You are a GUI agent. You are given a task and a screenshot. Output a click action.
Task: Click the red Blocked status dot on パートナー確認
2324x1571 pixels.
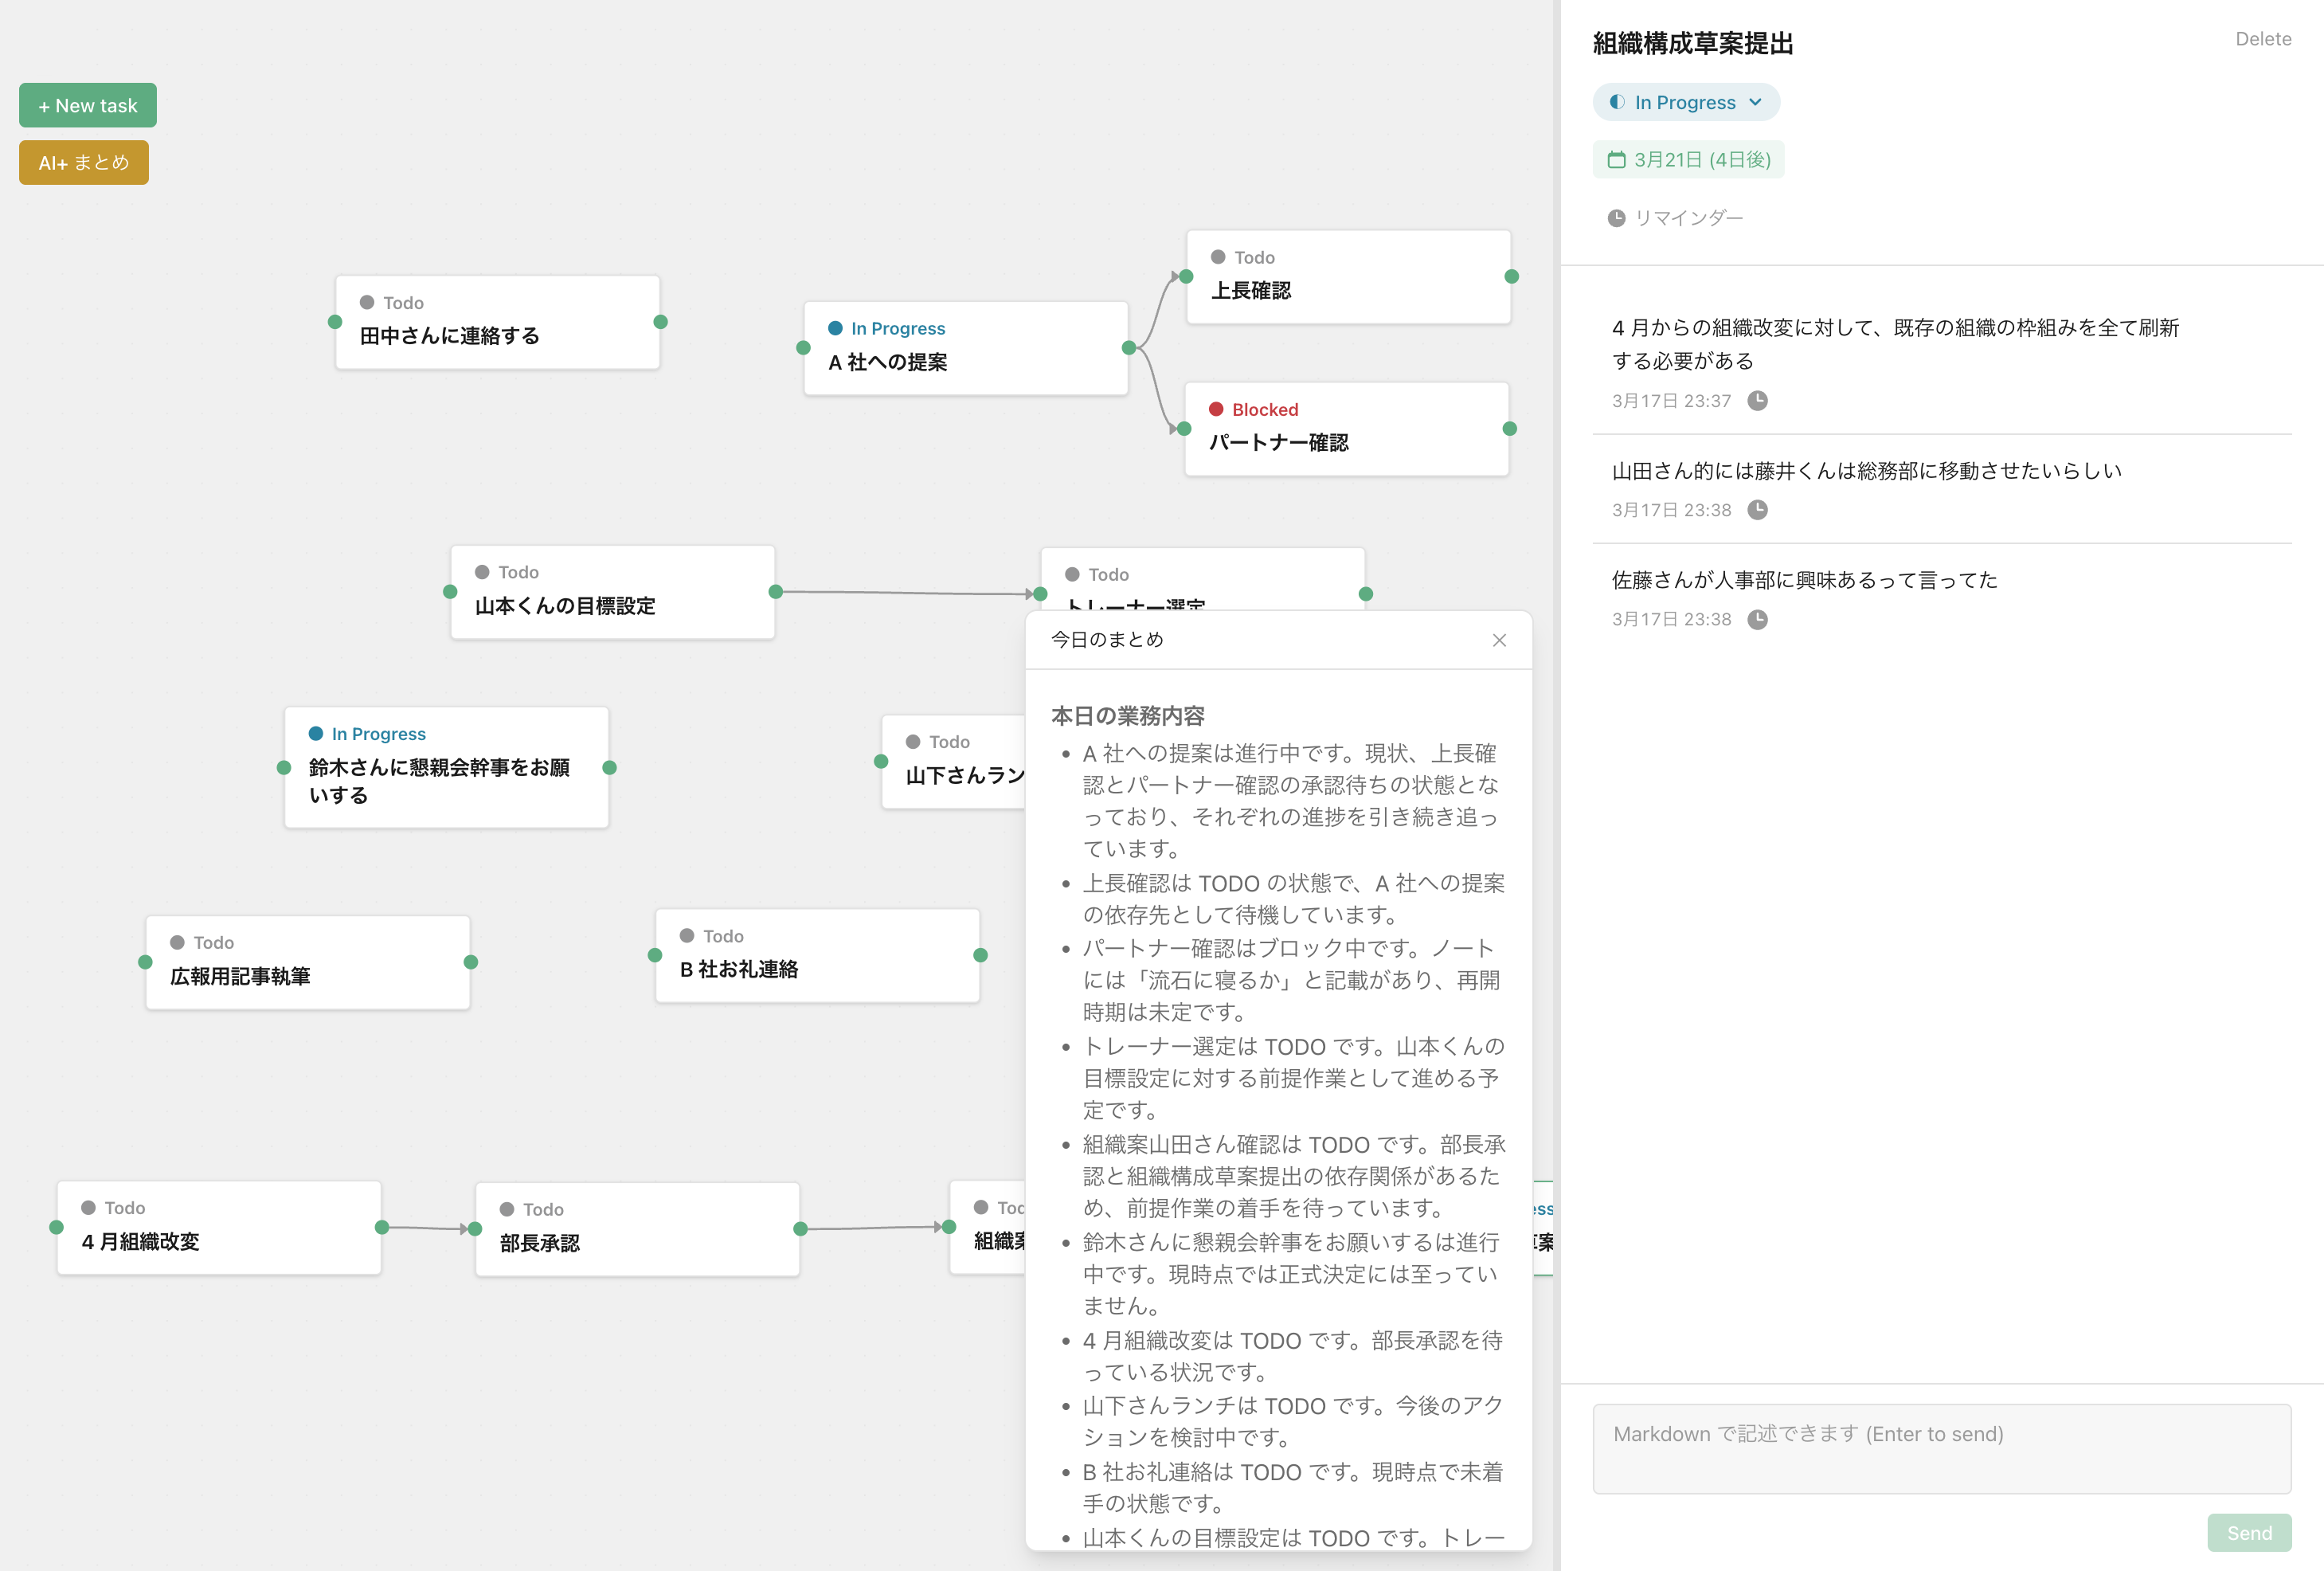(x=1216, y=409)
